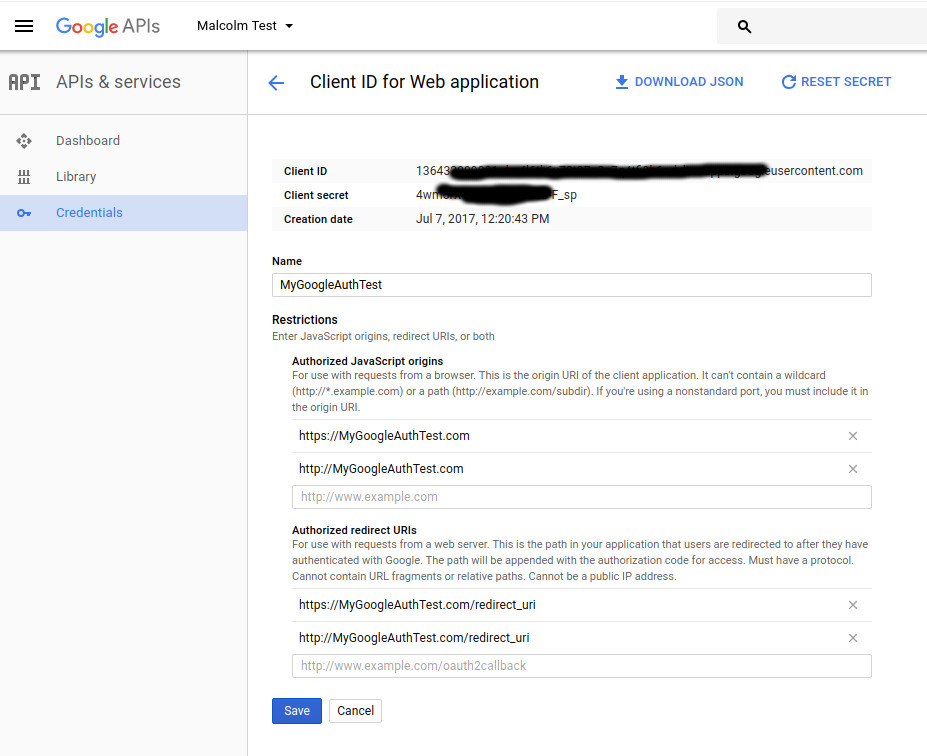
Task: Go back with the left arrow
Action: [276, 83]
